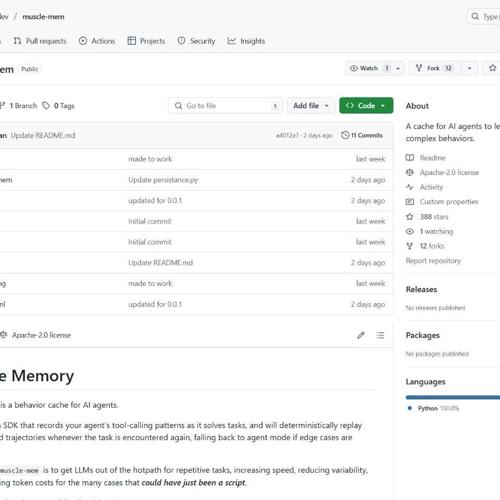The height and width of the screenshot is (500, 500).
Task: Open the Apache-2.0 license link in About
Action: [x=449, y=172]
